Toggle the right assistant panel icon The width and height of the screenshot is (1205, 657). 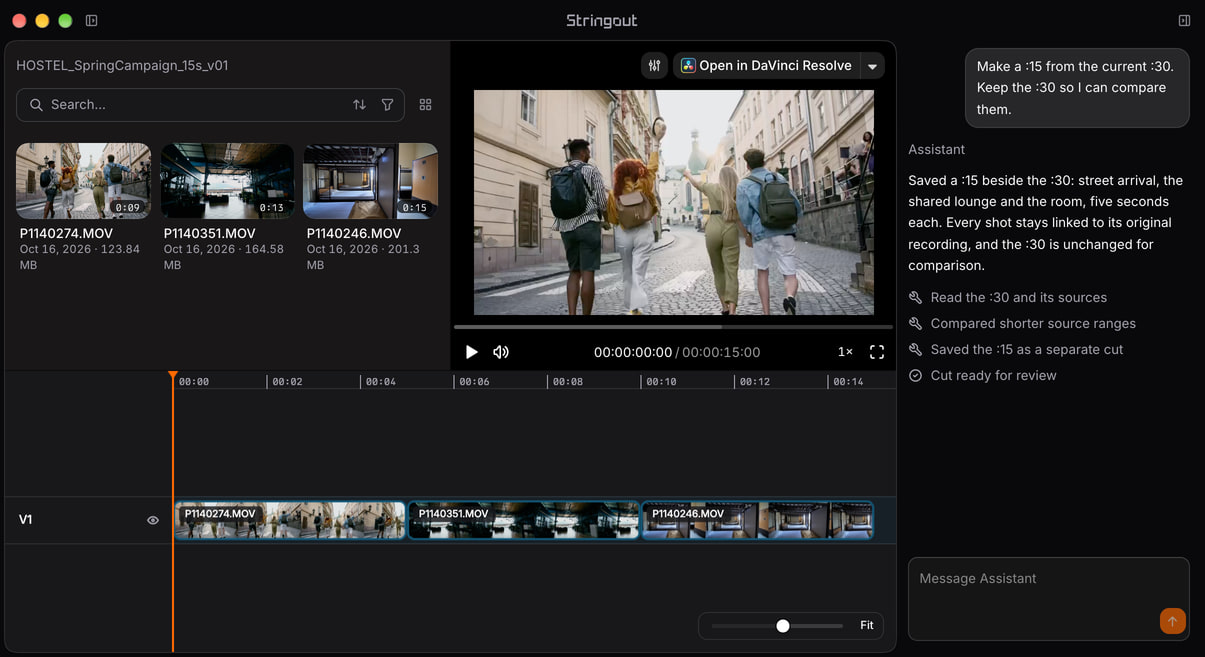pos(1184,20)
